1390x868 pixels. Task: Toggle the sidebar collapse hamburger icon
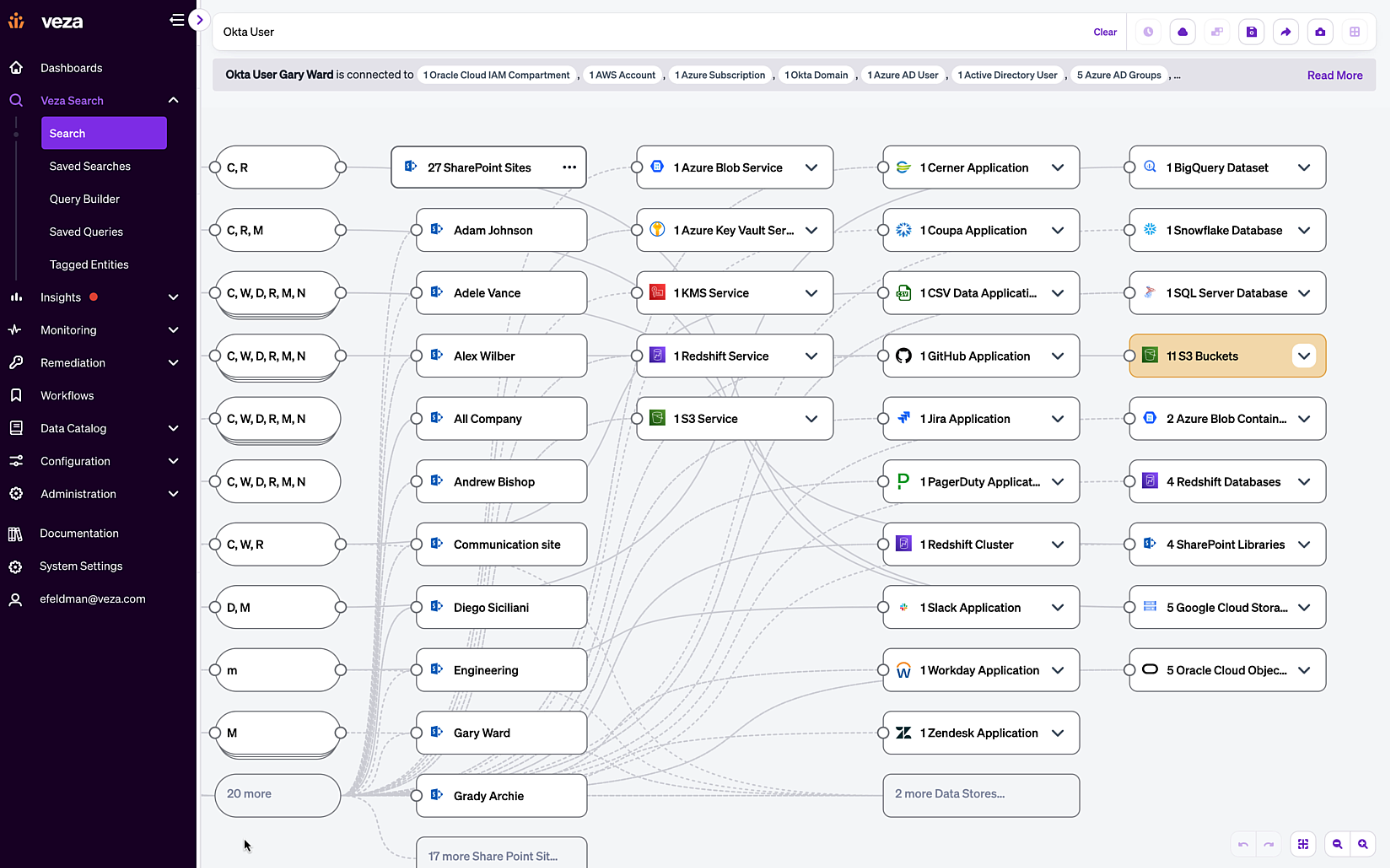coord(177,20)
